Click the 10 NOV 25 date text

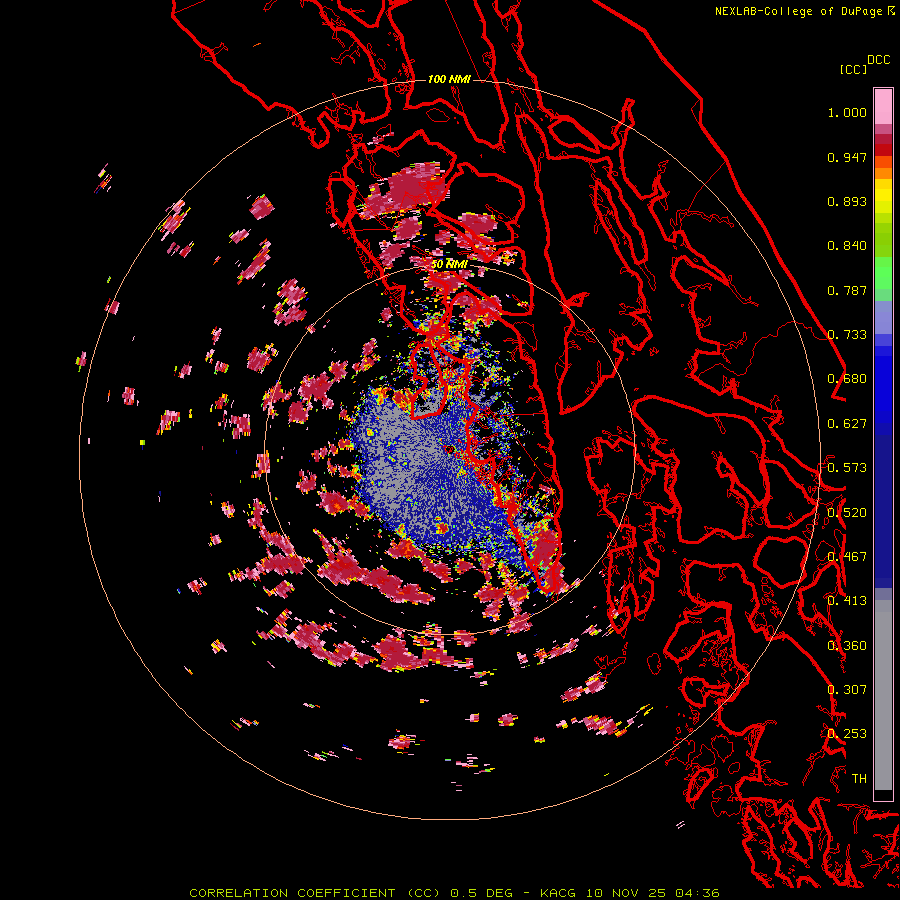tap(626, 893)
